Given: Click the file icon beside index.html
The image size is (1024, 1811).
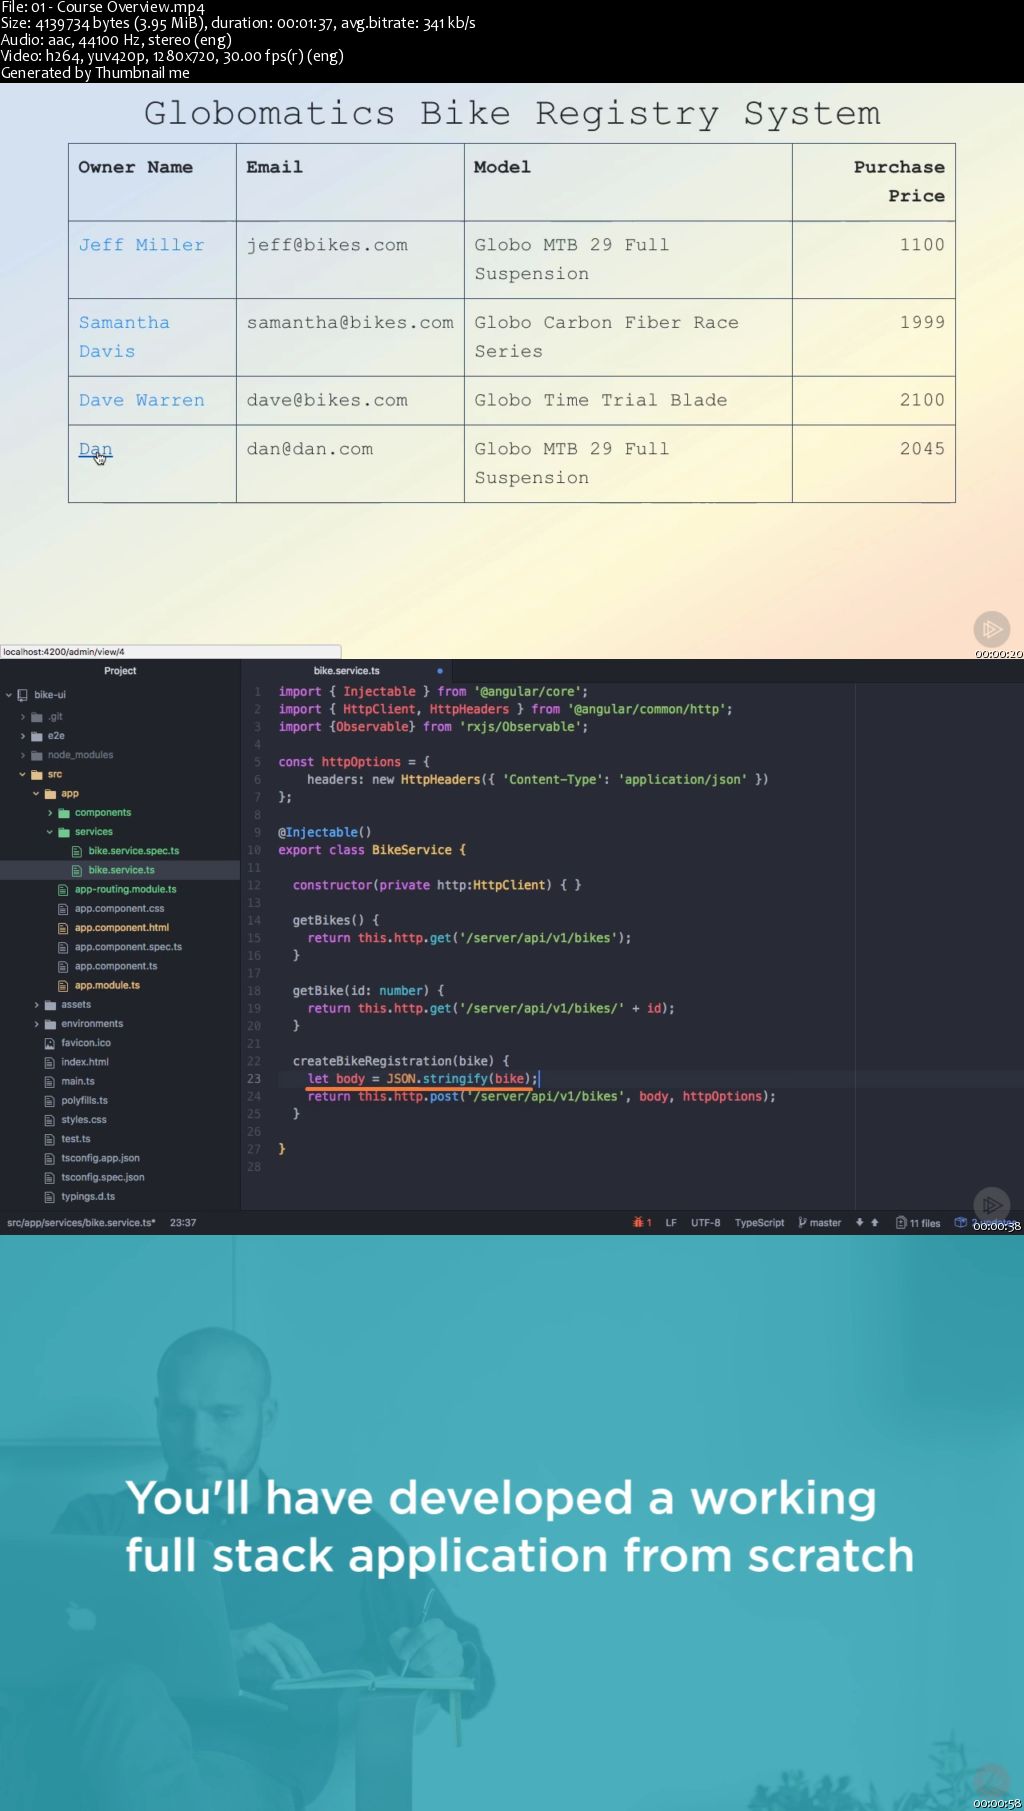Looking at the screenshot, I should click(x=50, y=1062).
